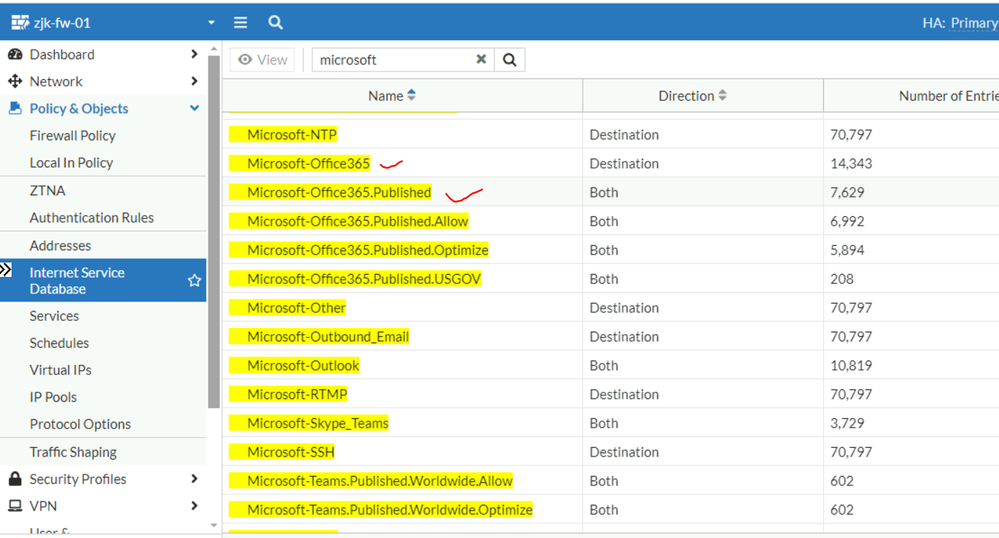Open Firewall Policy menu item
Image resolution: width=999 pixels, height=538 pixels.
pos(72,136)
